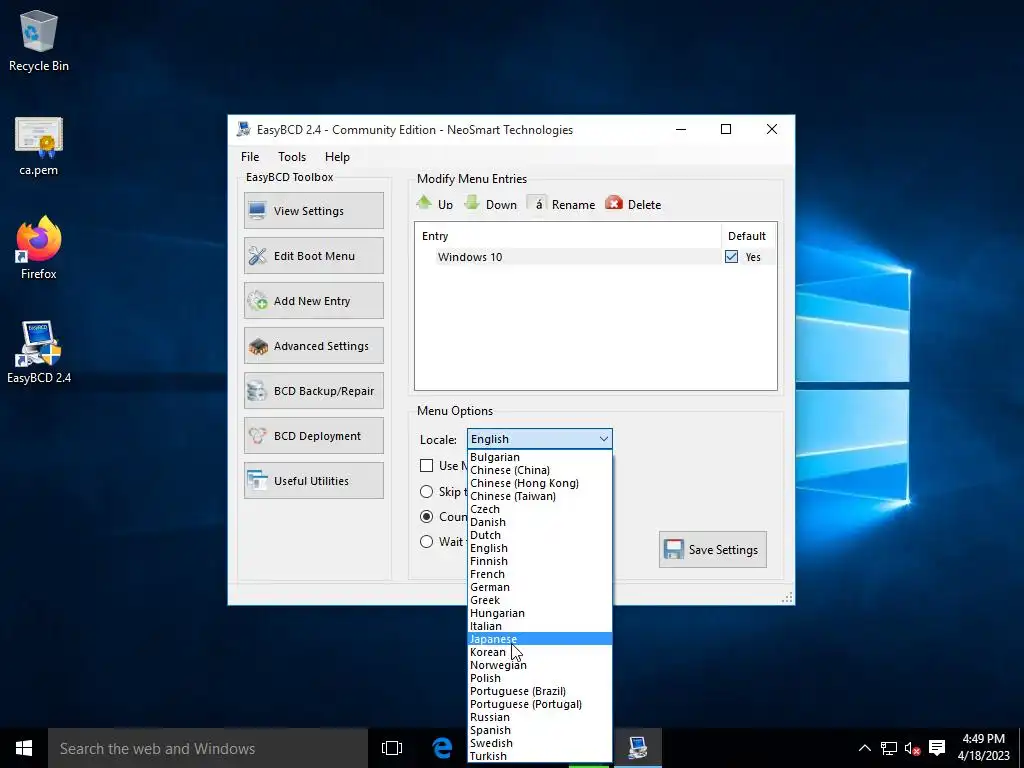The image size is (1024, 768).
Task: Select French locale option
Action: (x=540, y=574)
